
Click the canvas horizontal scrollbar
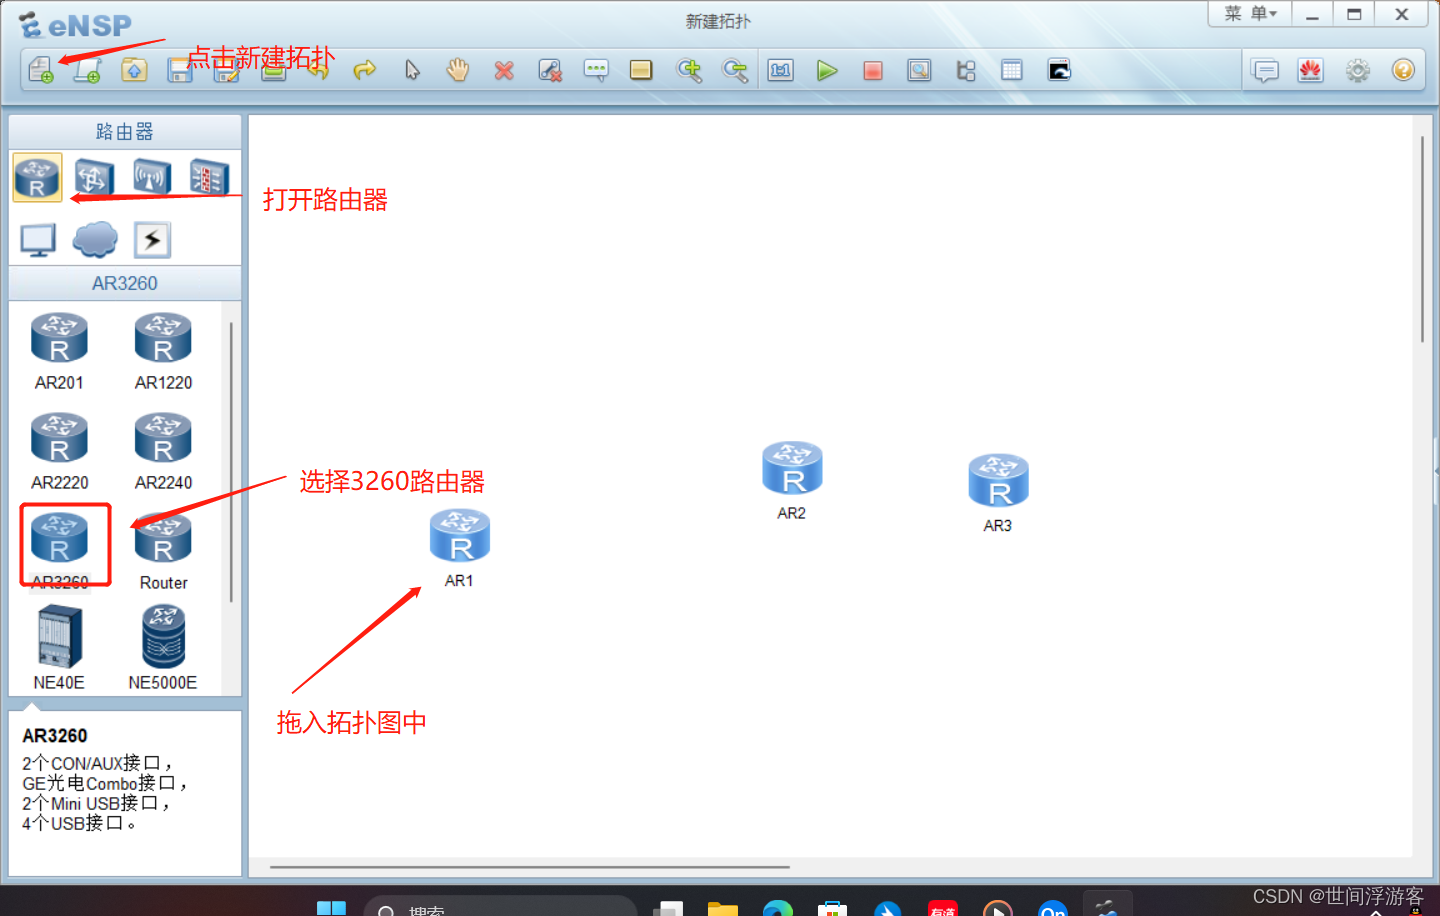[530, 867]
